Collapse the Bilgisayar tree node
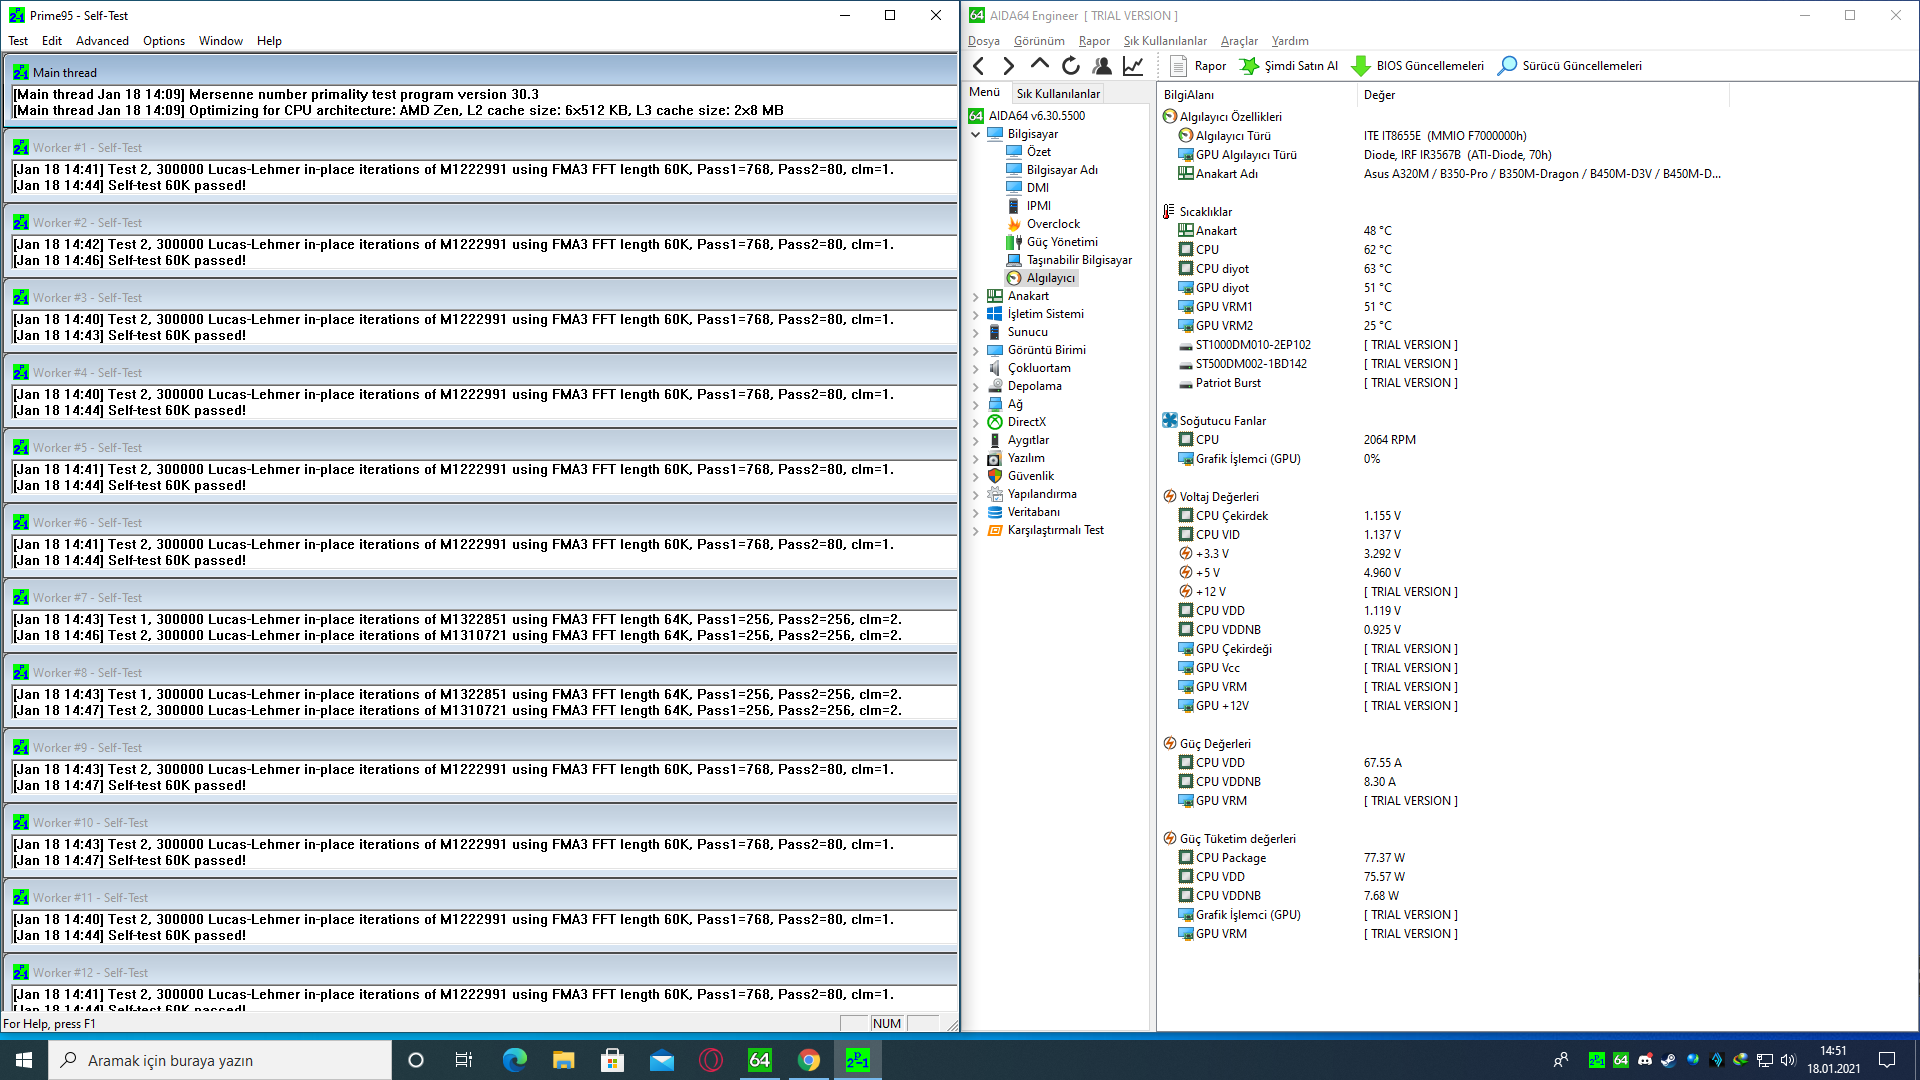Viewport: 1920px width, 1080px height. [976, 134]
